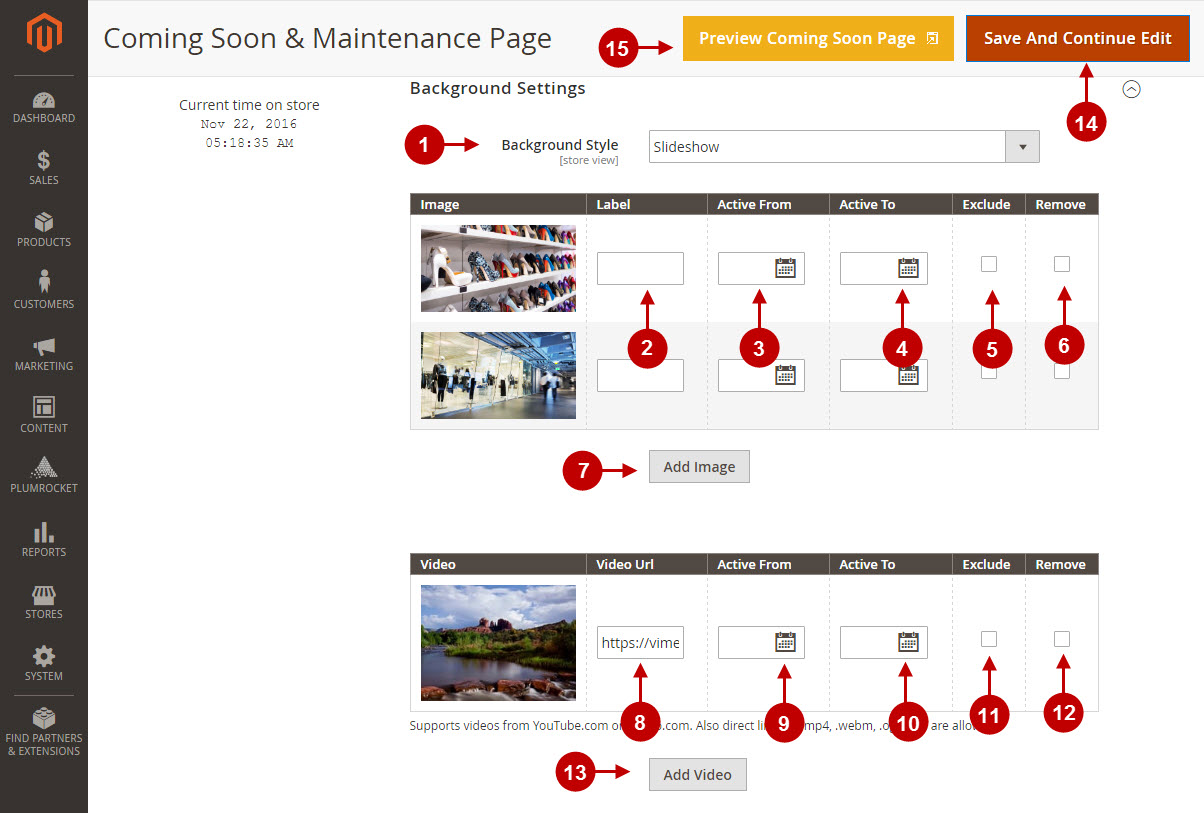
Task: Open the Reports menu in the sidebar
Action: [x=44, y=540]
